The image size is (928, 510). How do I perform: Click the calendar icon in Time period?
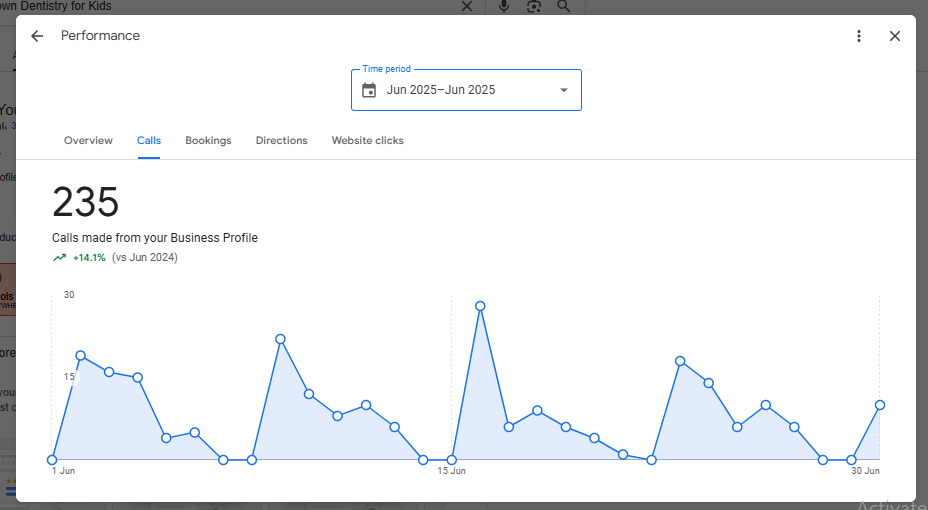pos(369,90)
